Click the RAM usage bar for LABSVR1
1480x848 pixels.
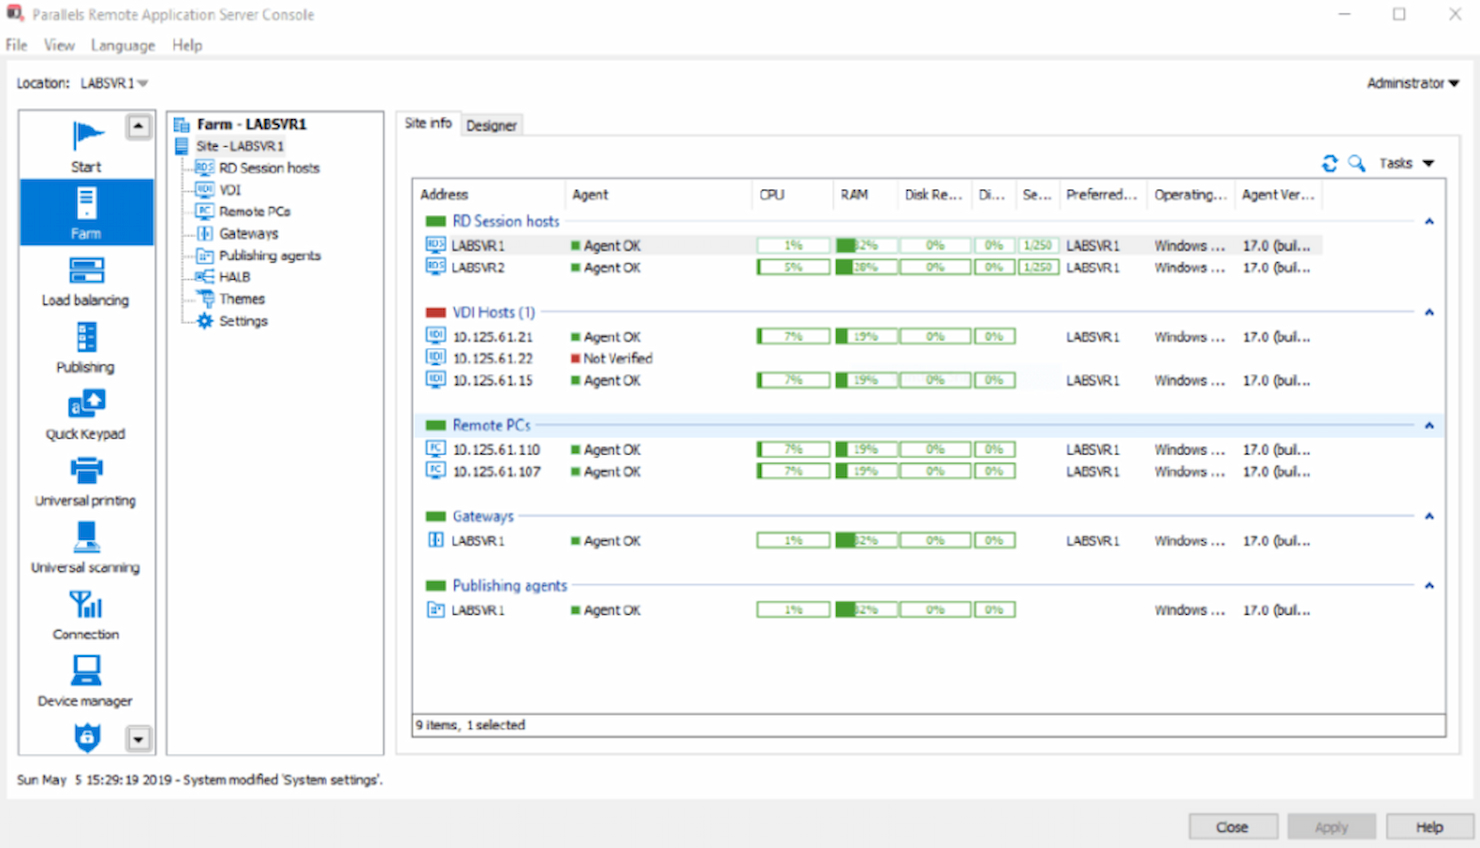(x=864, y=244)
